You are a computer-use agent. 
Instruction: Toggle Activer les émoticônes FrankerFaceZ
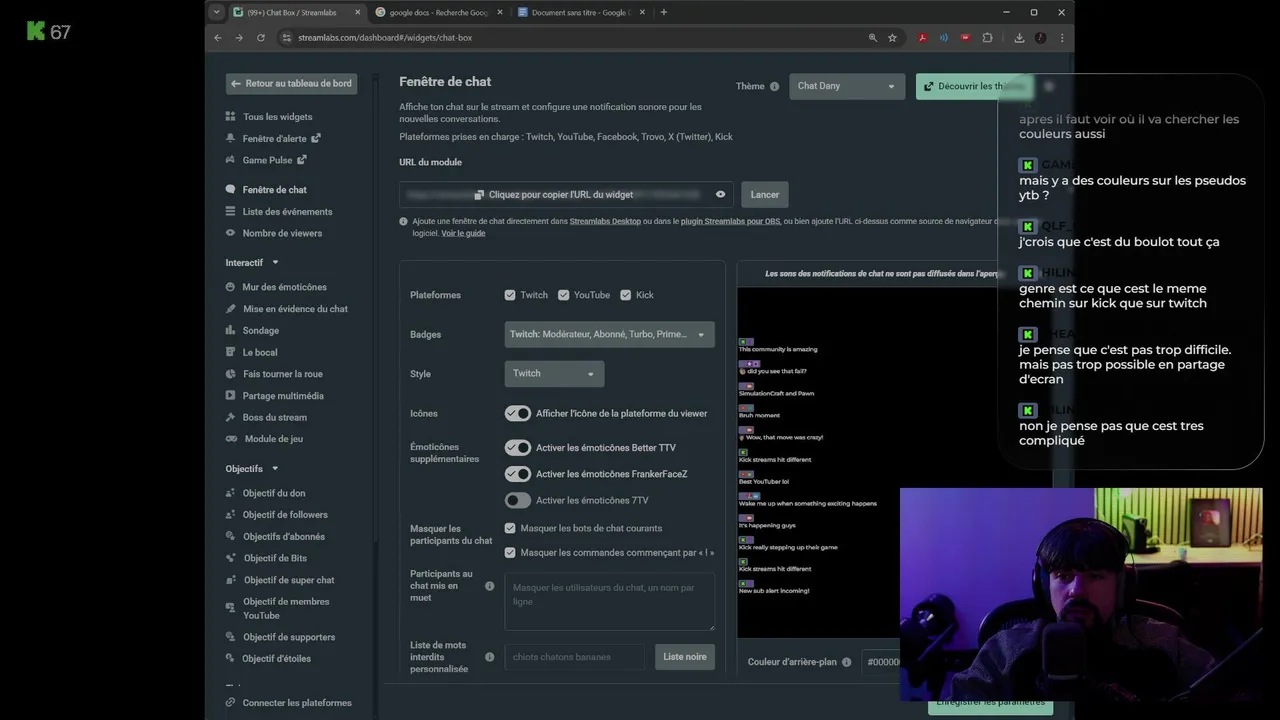click(x=517, y=474)
